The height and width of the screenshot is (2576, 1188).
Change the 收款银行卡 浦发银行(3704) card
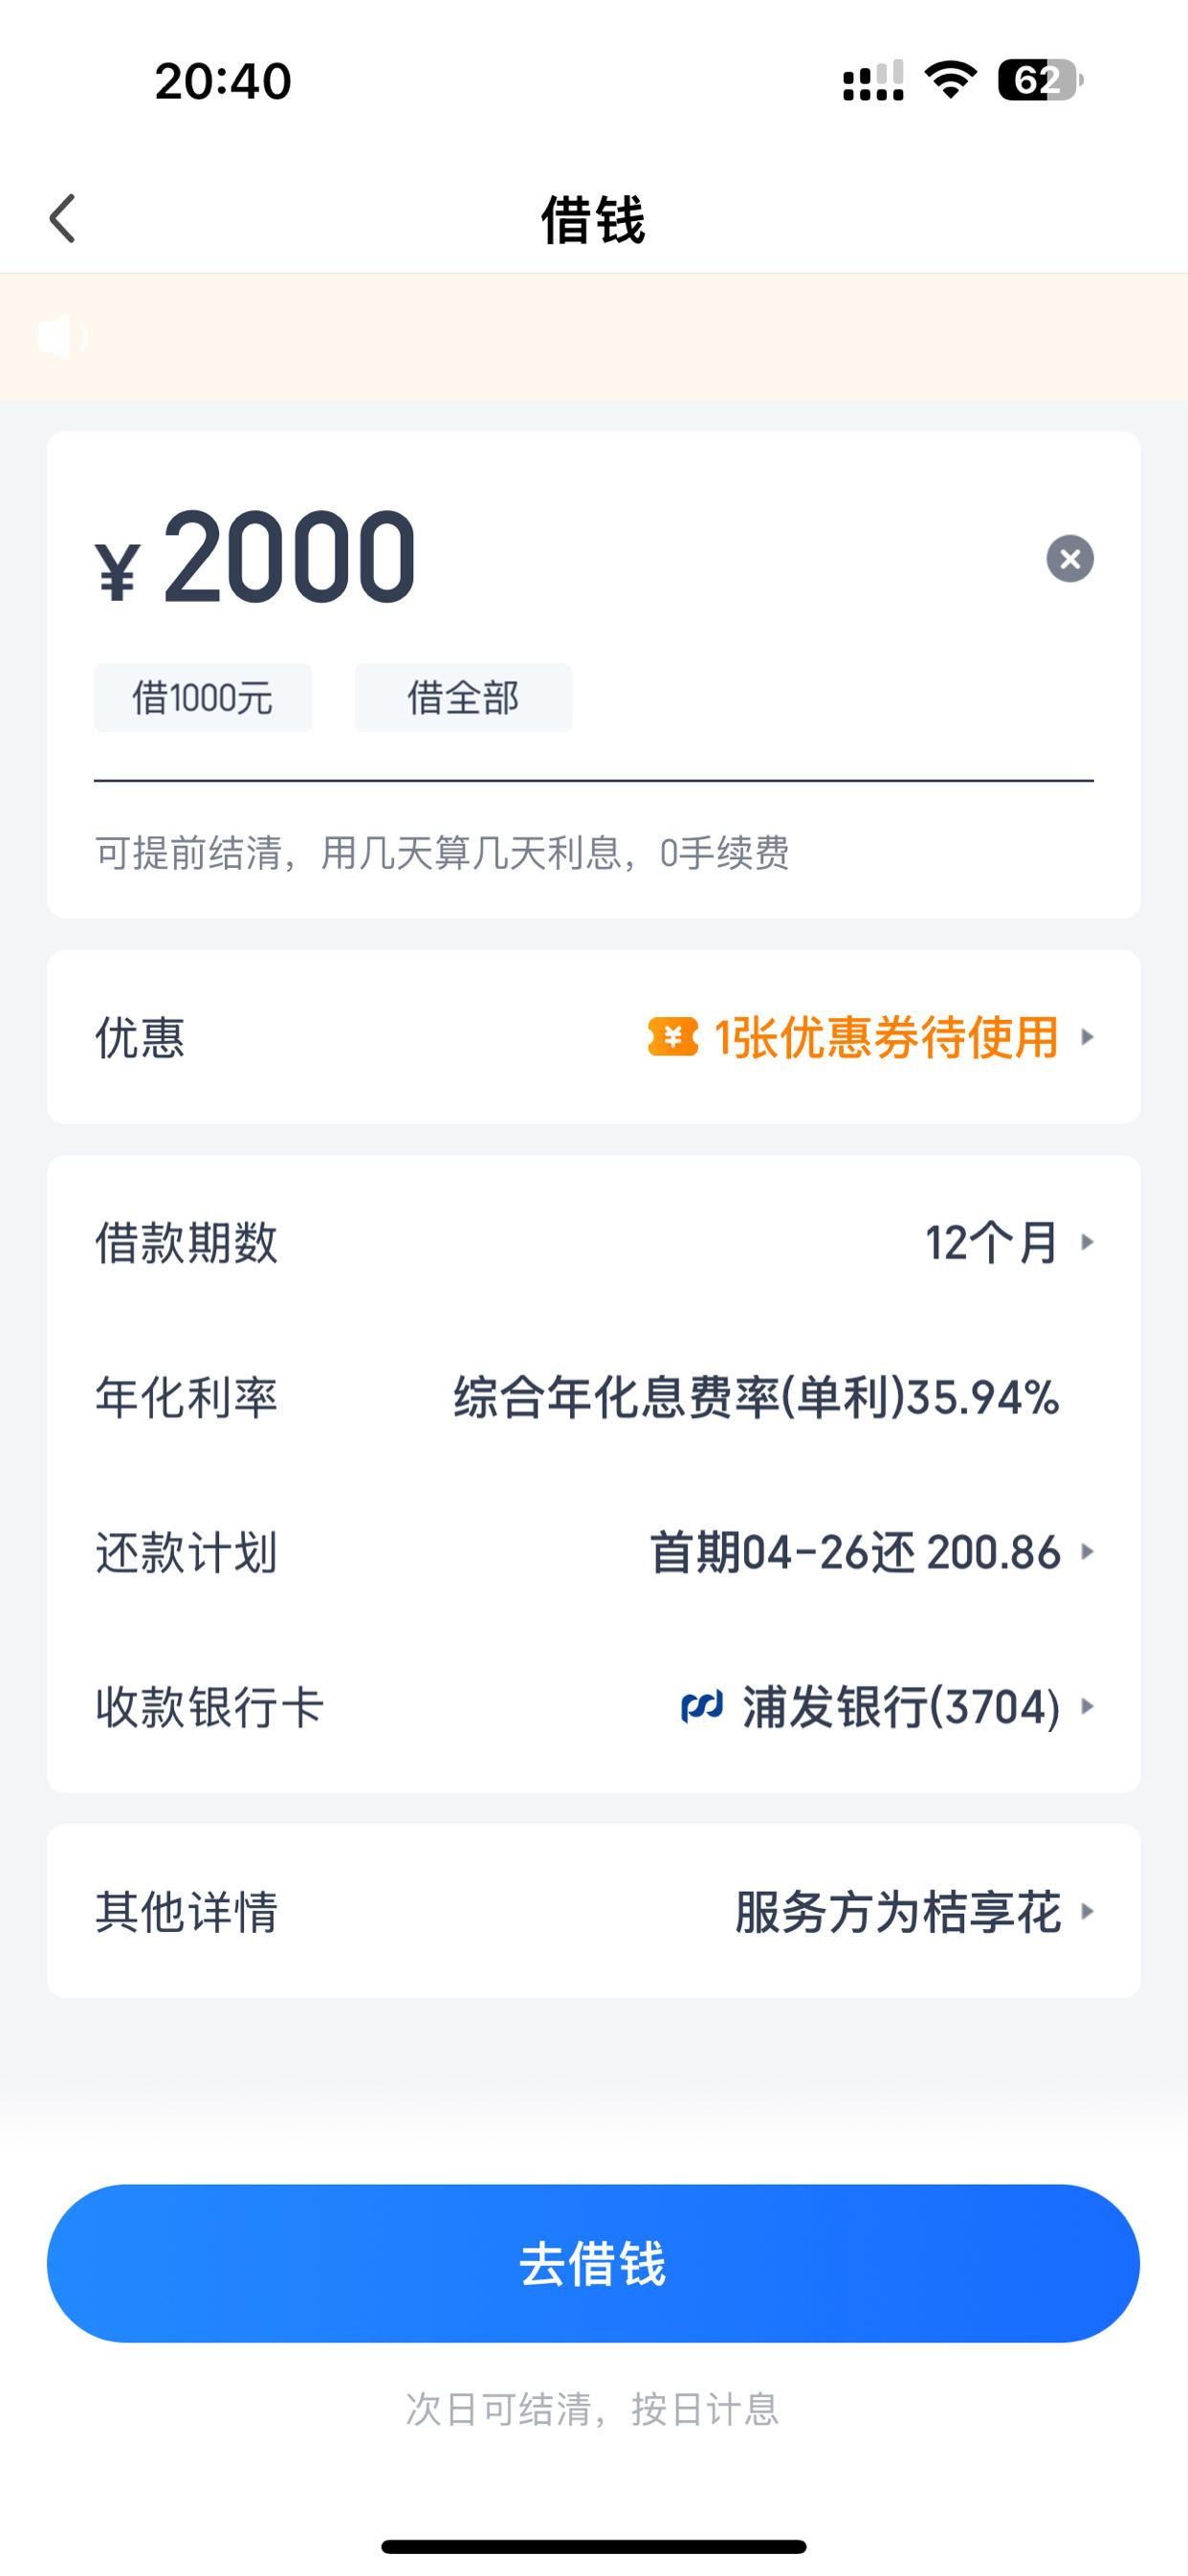click(594, 1706)
